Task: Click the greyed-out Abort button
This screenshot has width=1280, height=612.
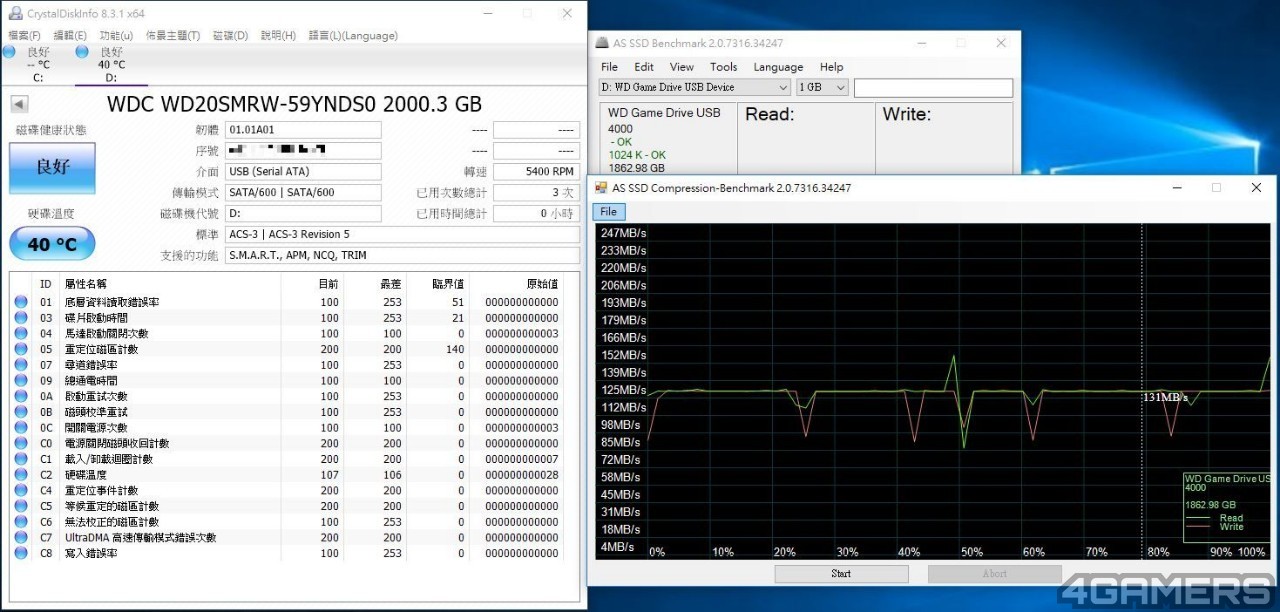Action: coord(994,574)
